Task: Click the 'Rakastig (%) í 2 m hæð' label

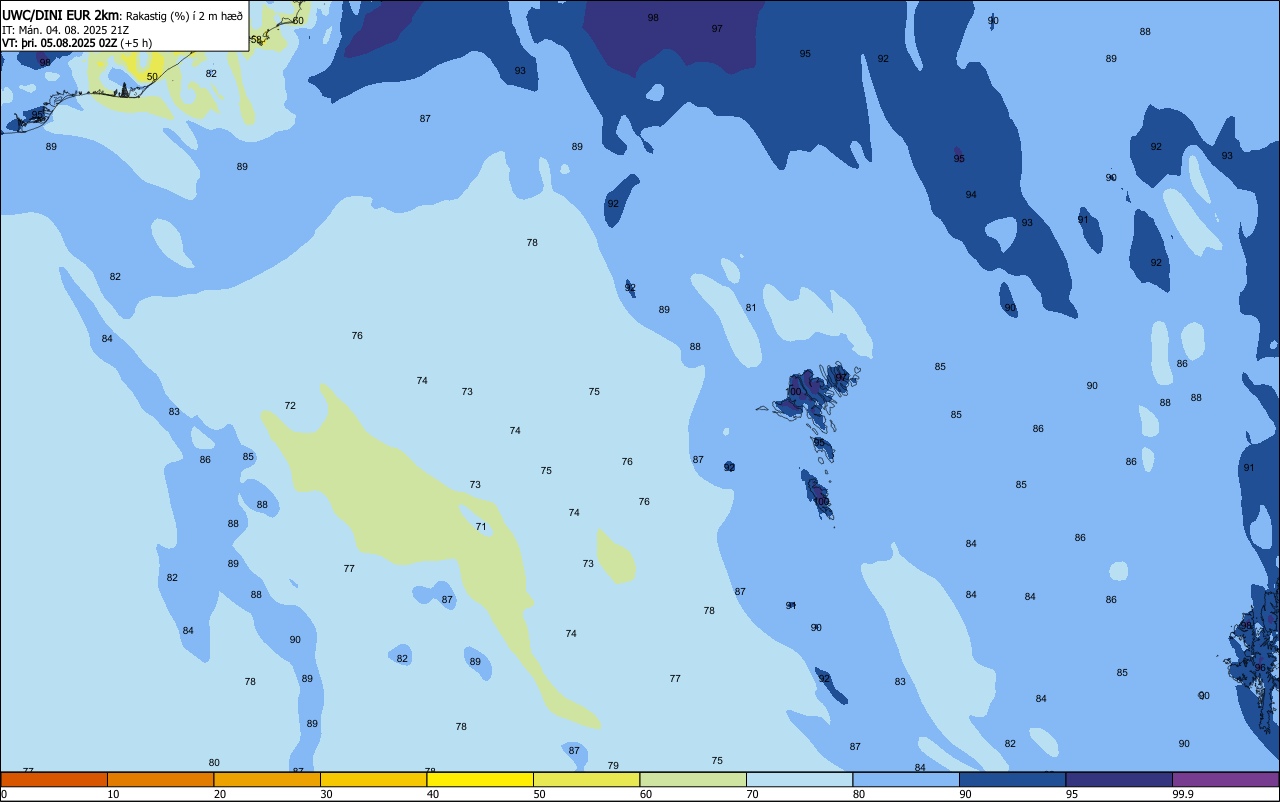Action: tap(184, 16)
